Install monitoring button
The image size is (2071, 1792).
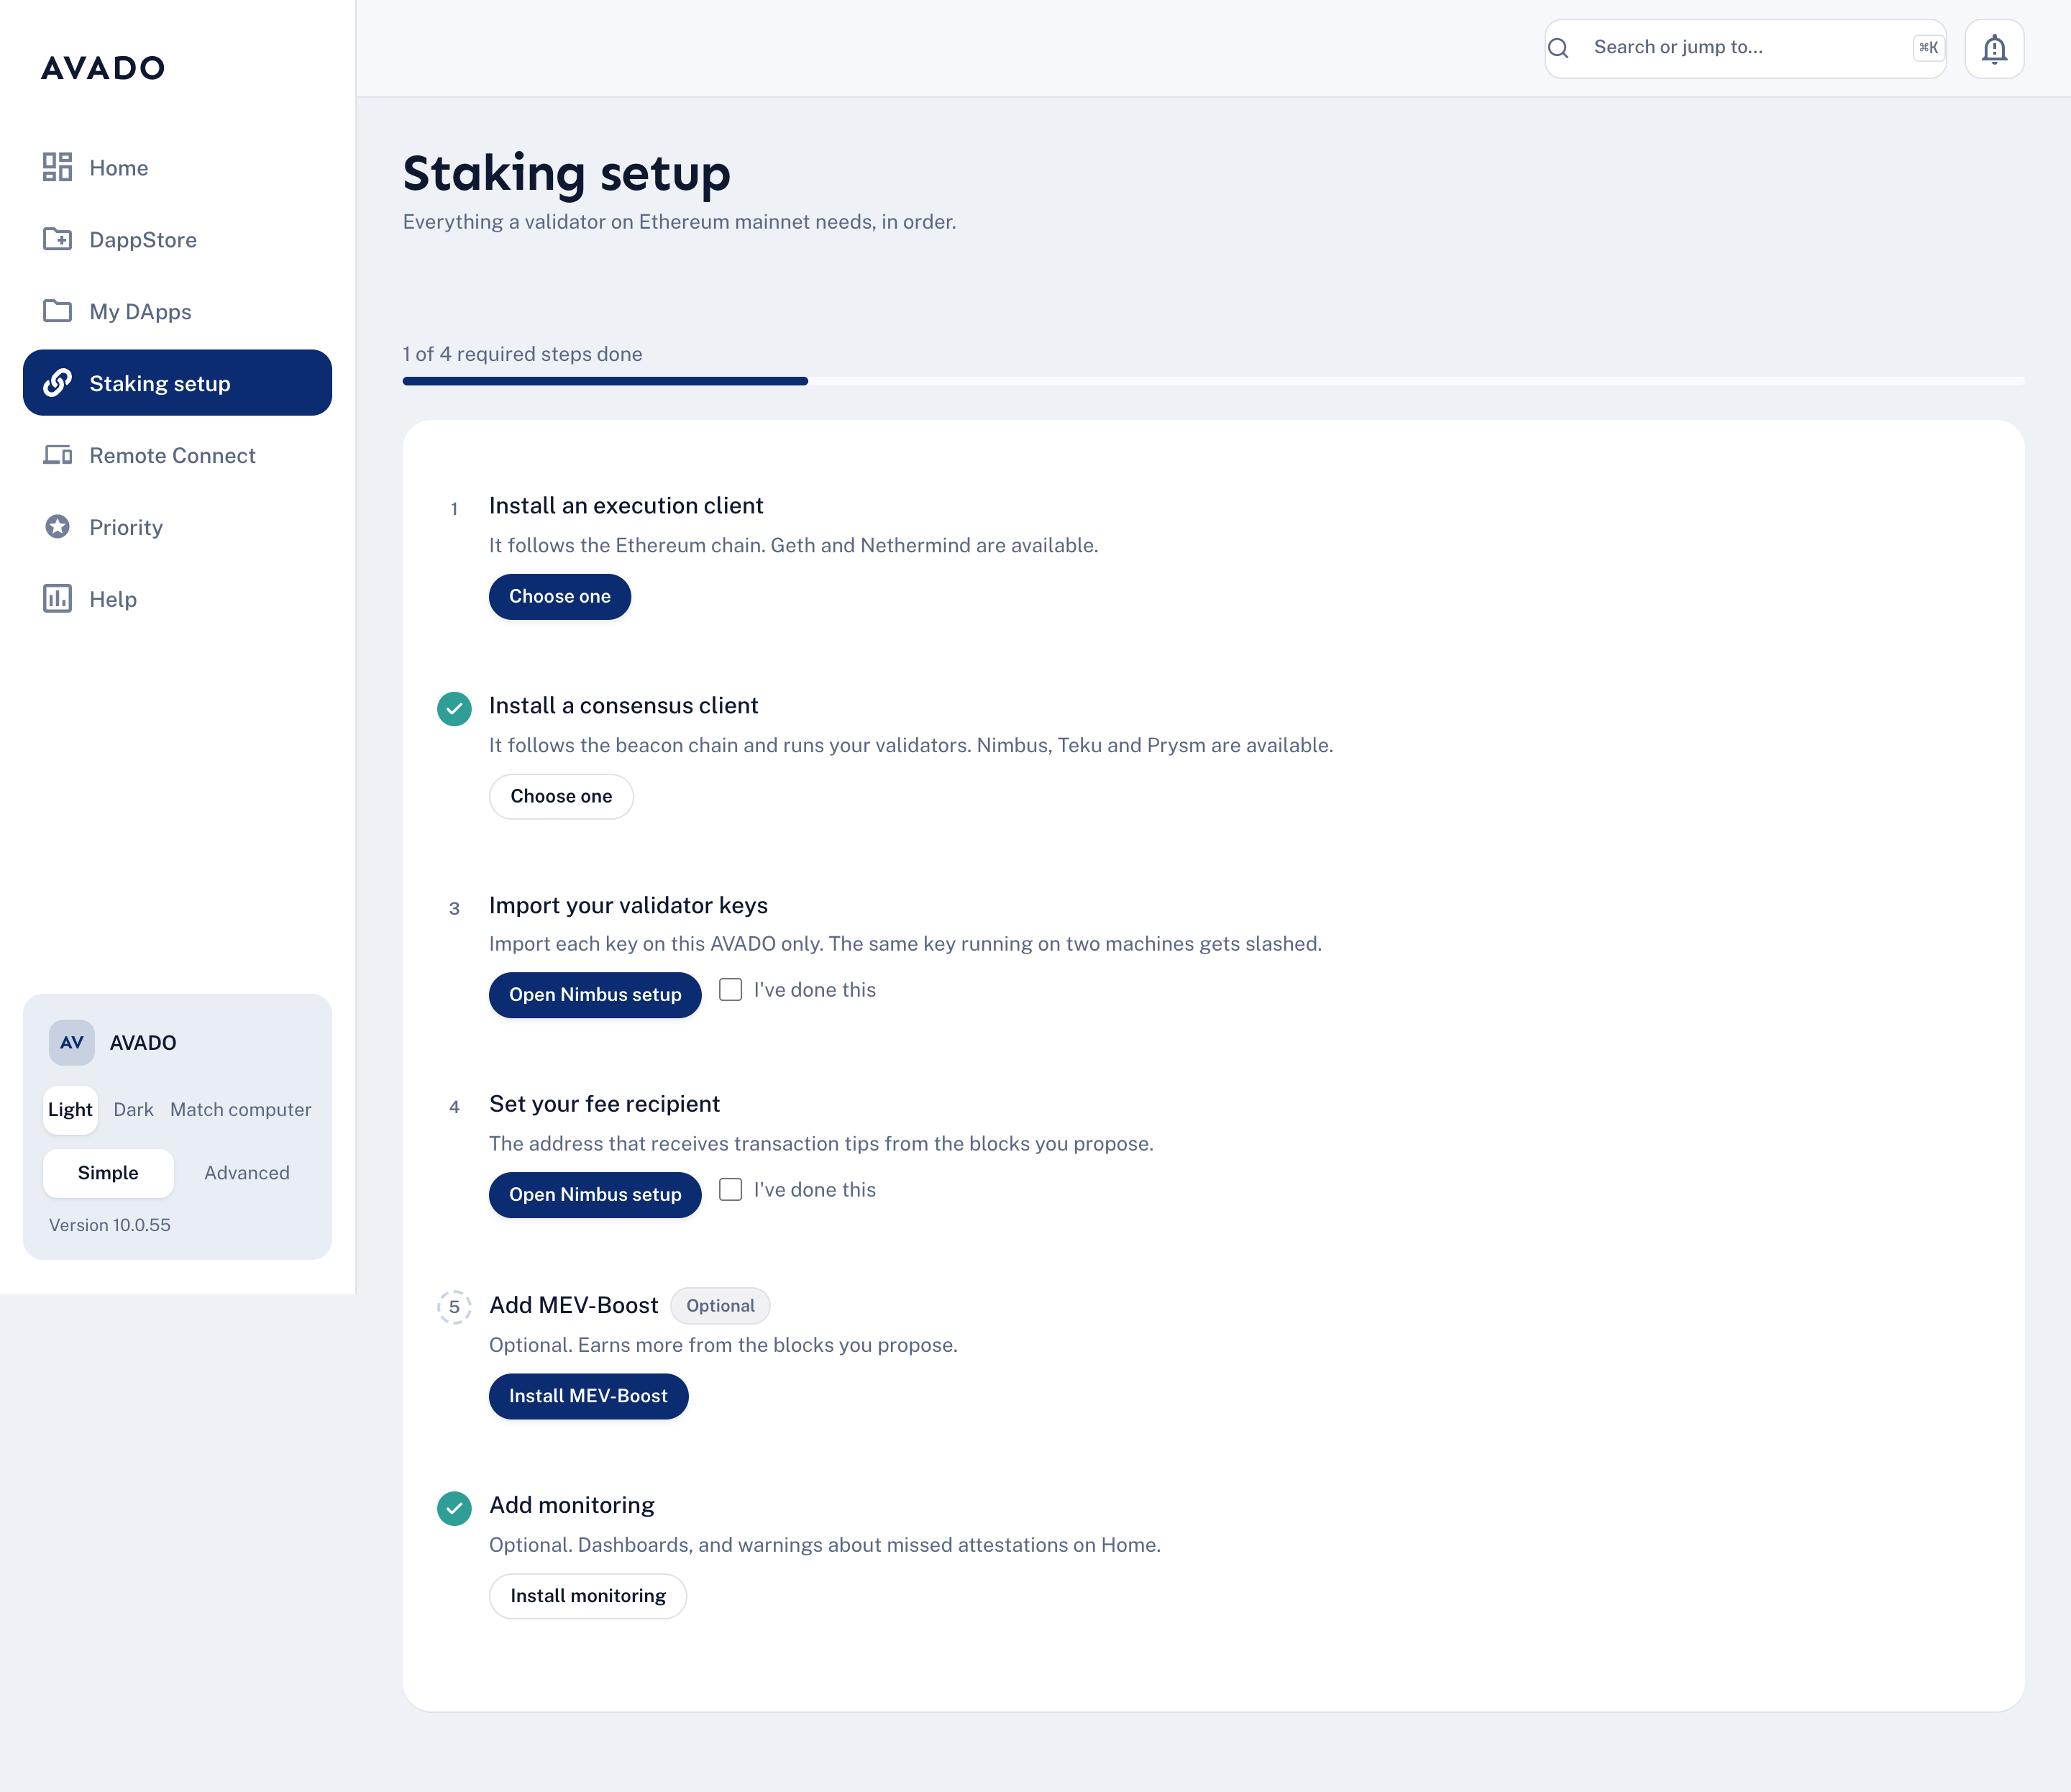pos(588,1596)
